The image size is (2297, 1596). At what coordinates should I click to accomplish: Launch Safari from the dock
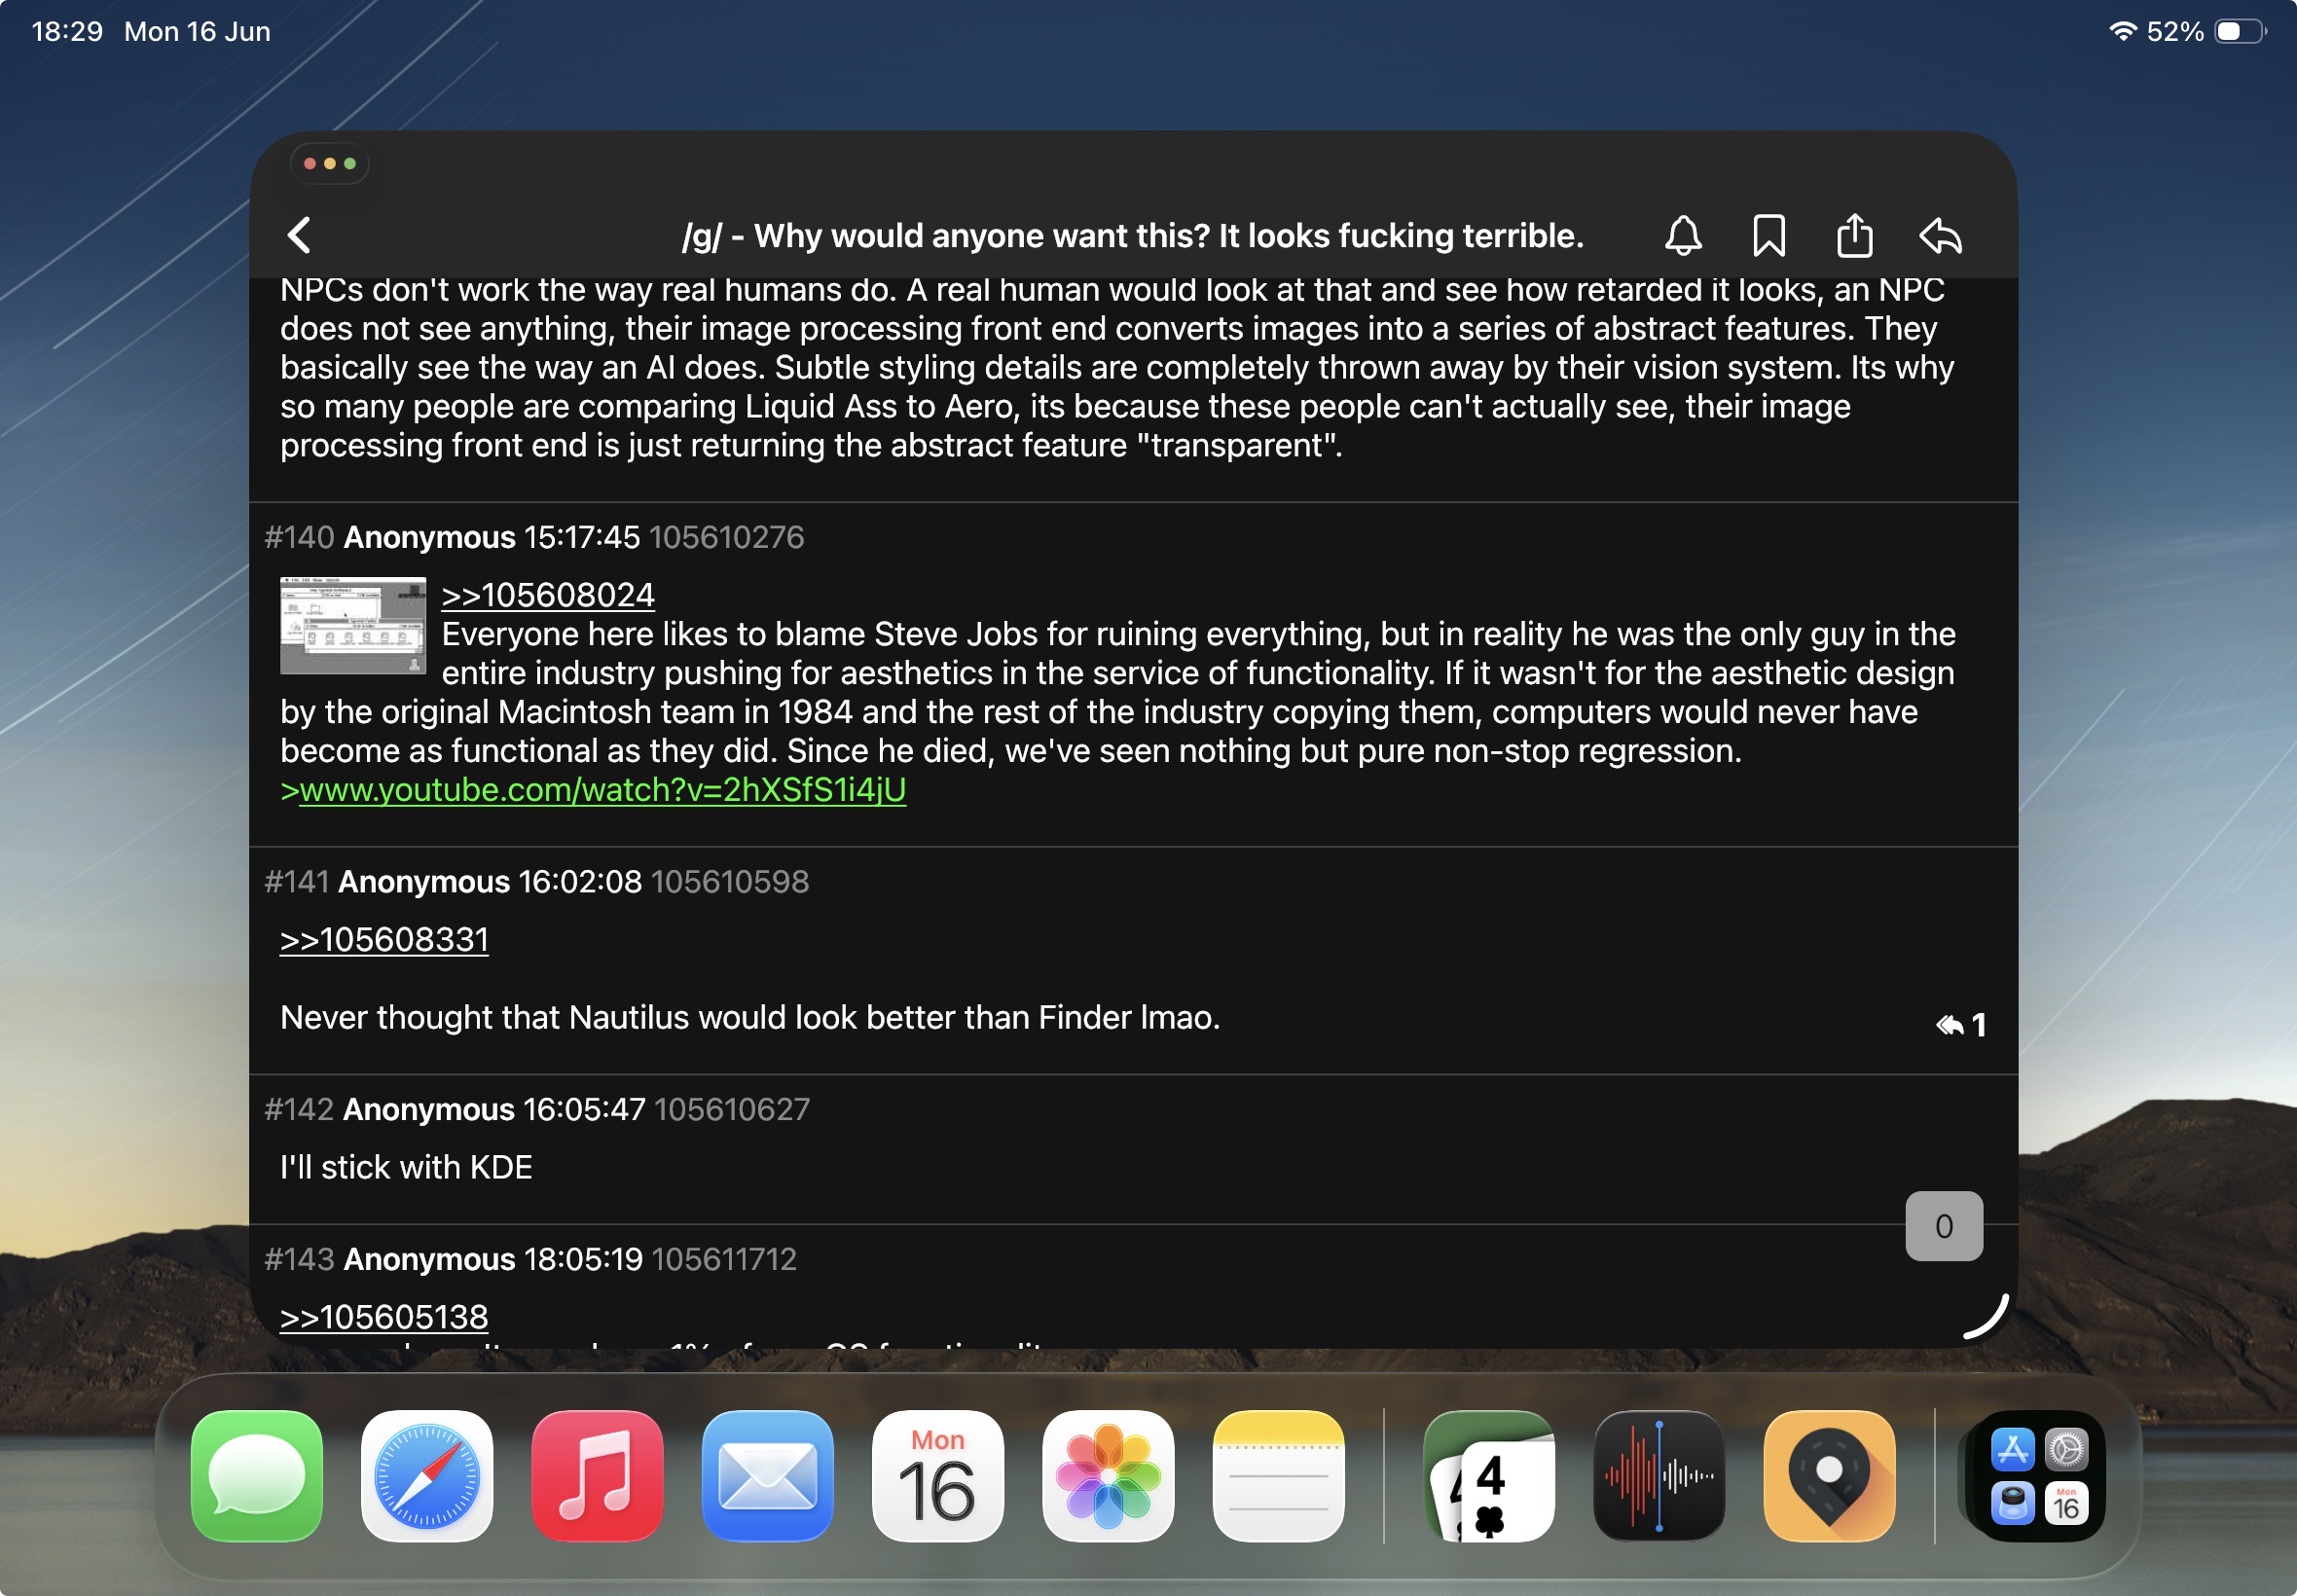tap(427, 1476)
